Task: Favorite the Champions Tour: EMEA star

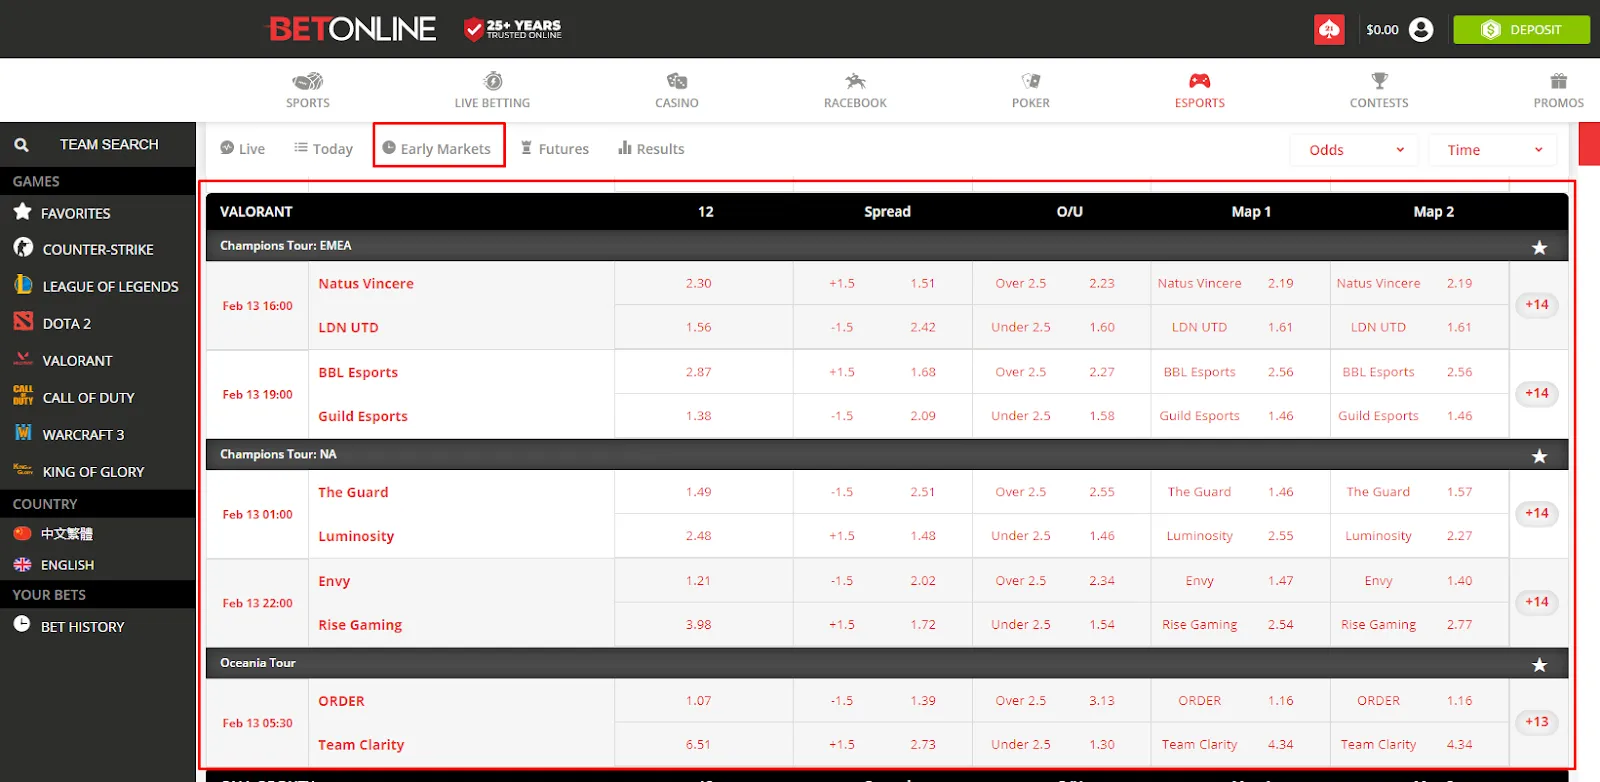Action: (1539, 247)
